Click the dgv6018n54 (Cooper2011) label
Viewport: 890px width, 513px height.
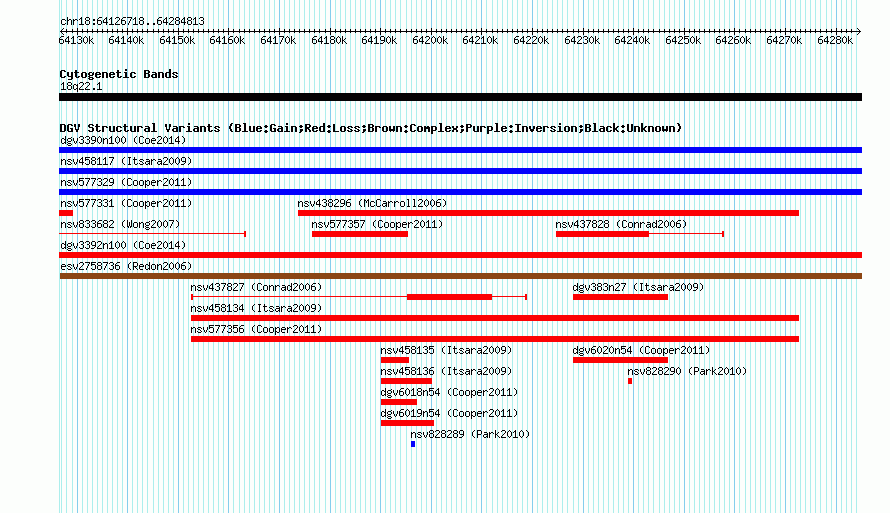pos(449,392)
